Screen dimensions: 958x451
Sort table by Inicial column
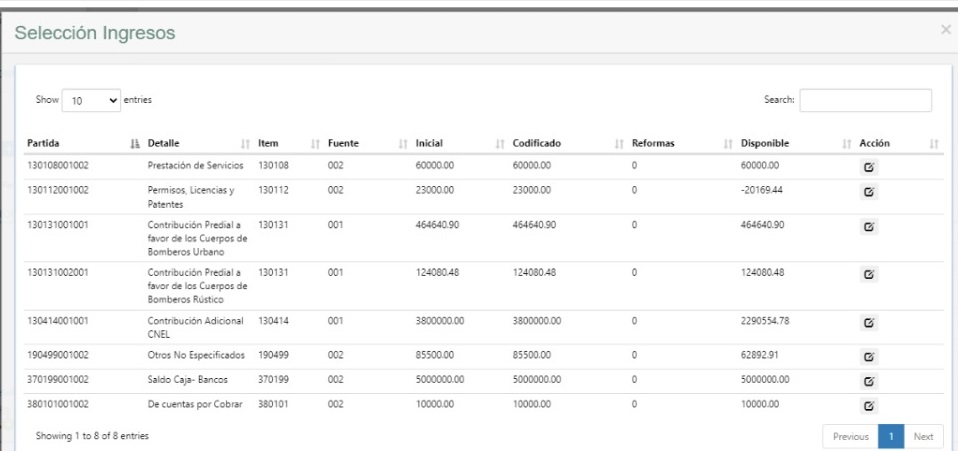(x=461, y=143)
